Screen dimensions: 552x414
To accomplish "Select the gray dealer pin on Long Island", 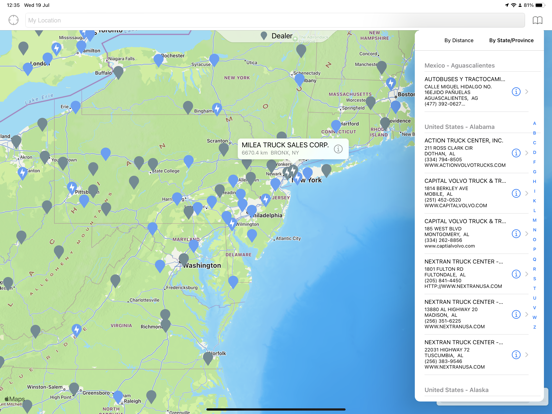I will (326, 170).
